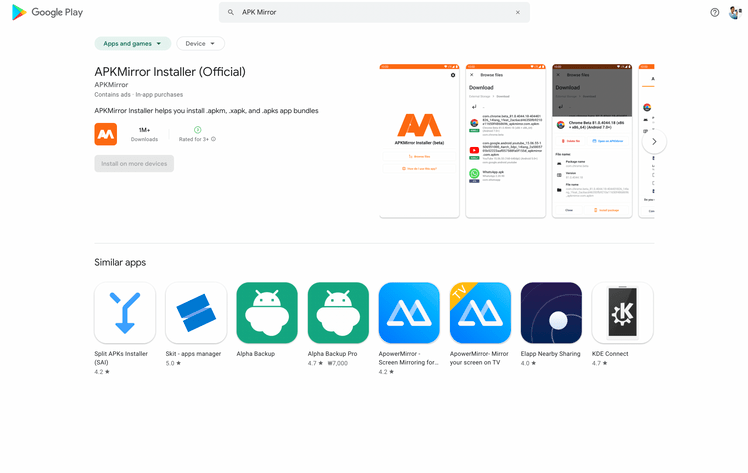Expand the Device filter dropdown
This screenshot has width=748, height=473.
tap(200, 44)
